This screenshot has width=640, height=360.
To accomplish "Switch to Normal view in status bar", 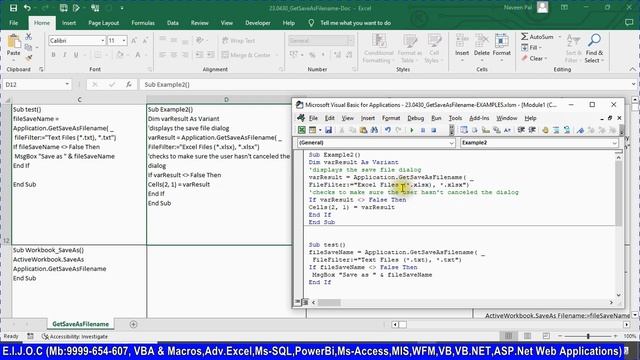I will pos(509,336).
